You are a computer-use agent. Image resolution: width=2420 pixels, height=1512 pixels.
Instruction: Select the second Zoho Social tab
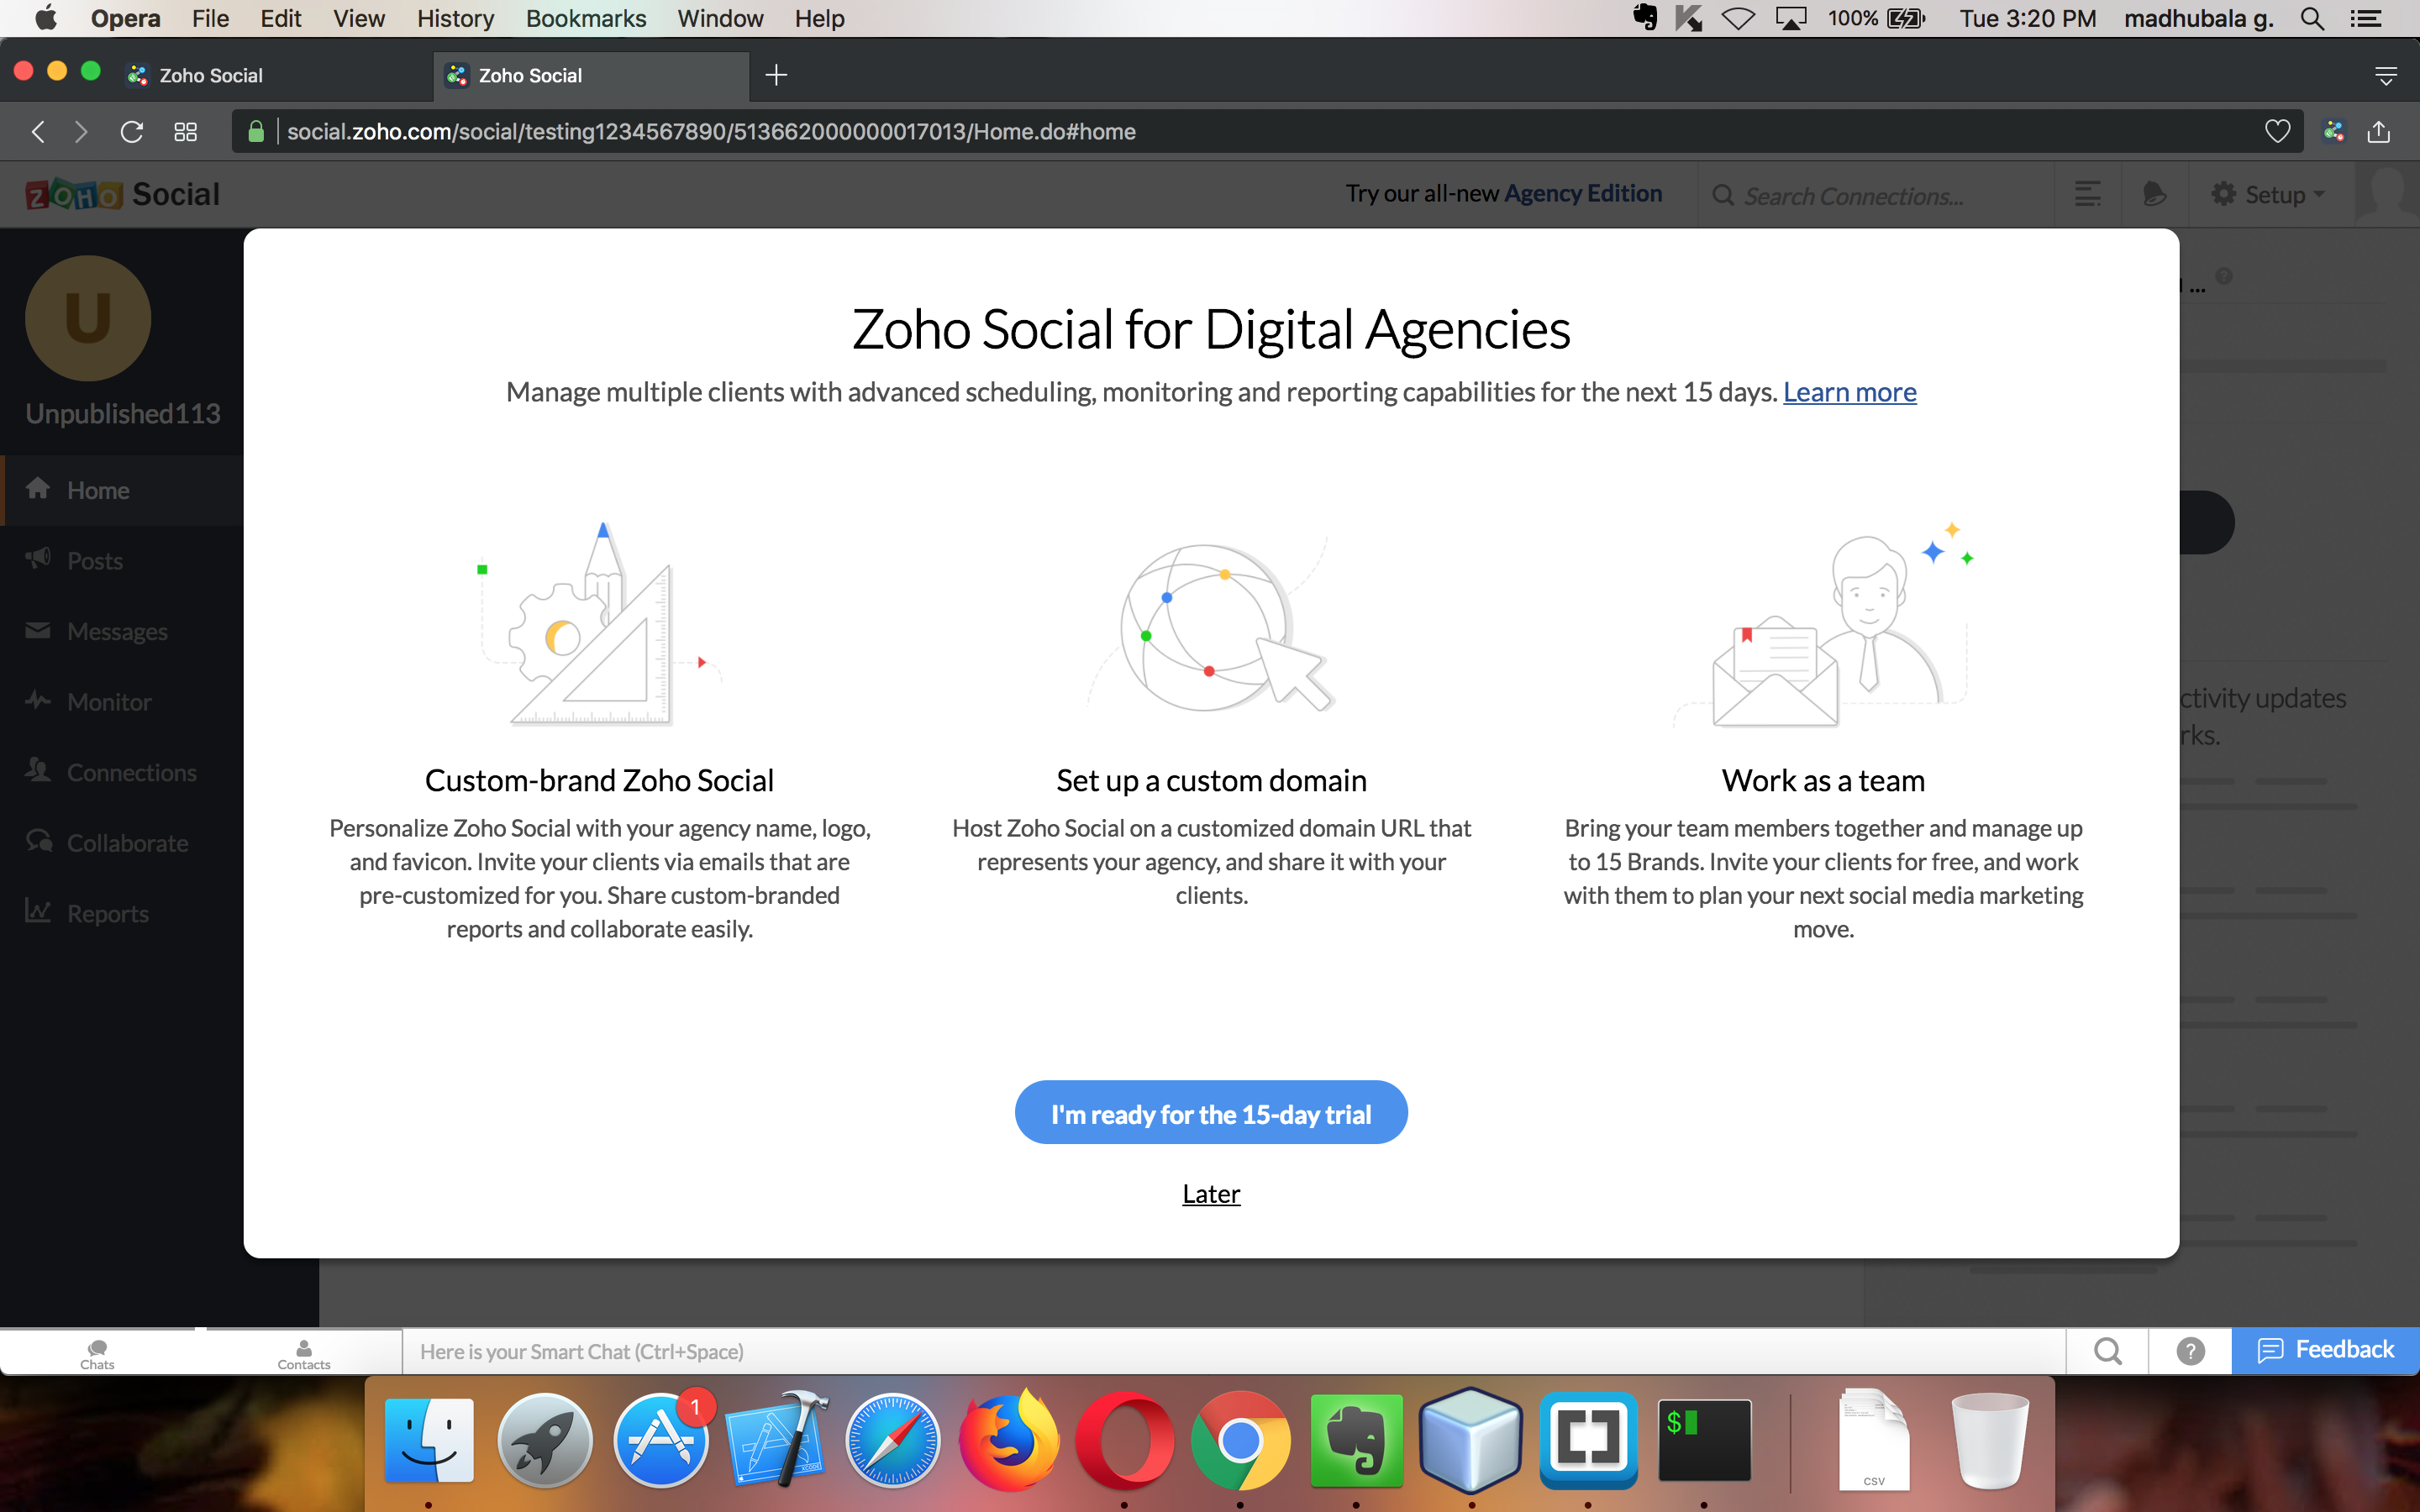coord(591,76)
